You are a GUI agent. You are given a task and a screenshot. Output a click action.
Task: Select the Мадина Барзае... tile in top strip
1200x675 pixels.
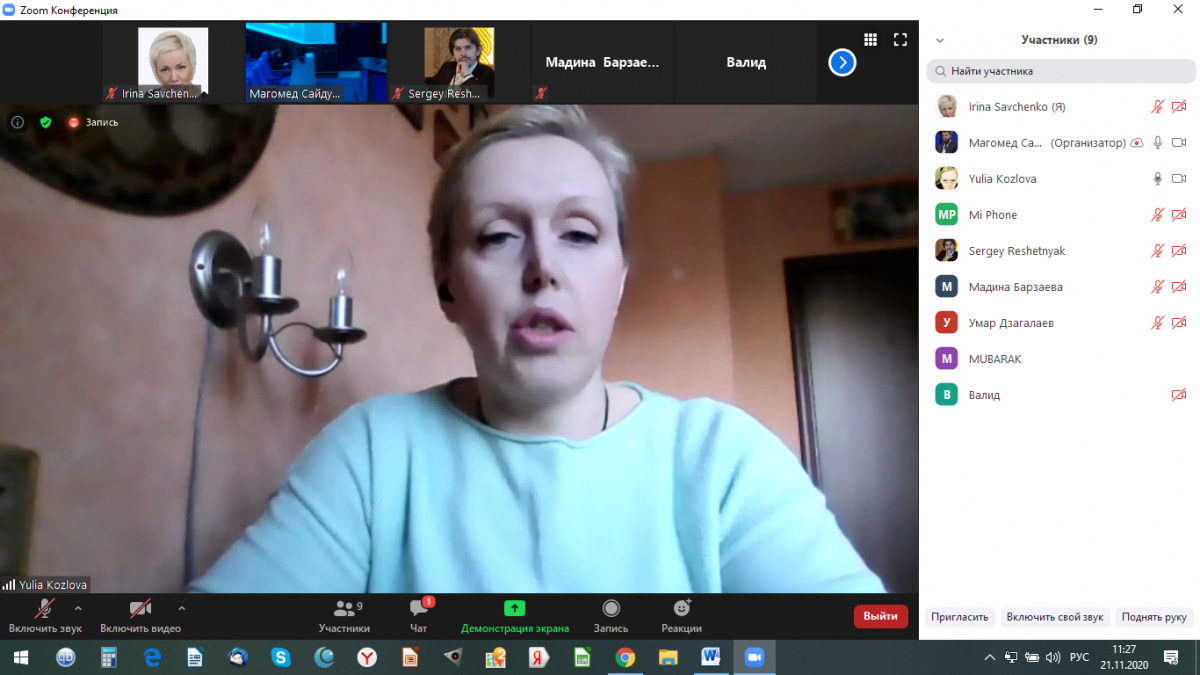point(602,62)
